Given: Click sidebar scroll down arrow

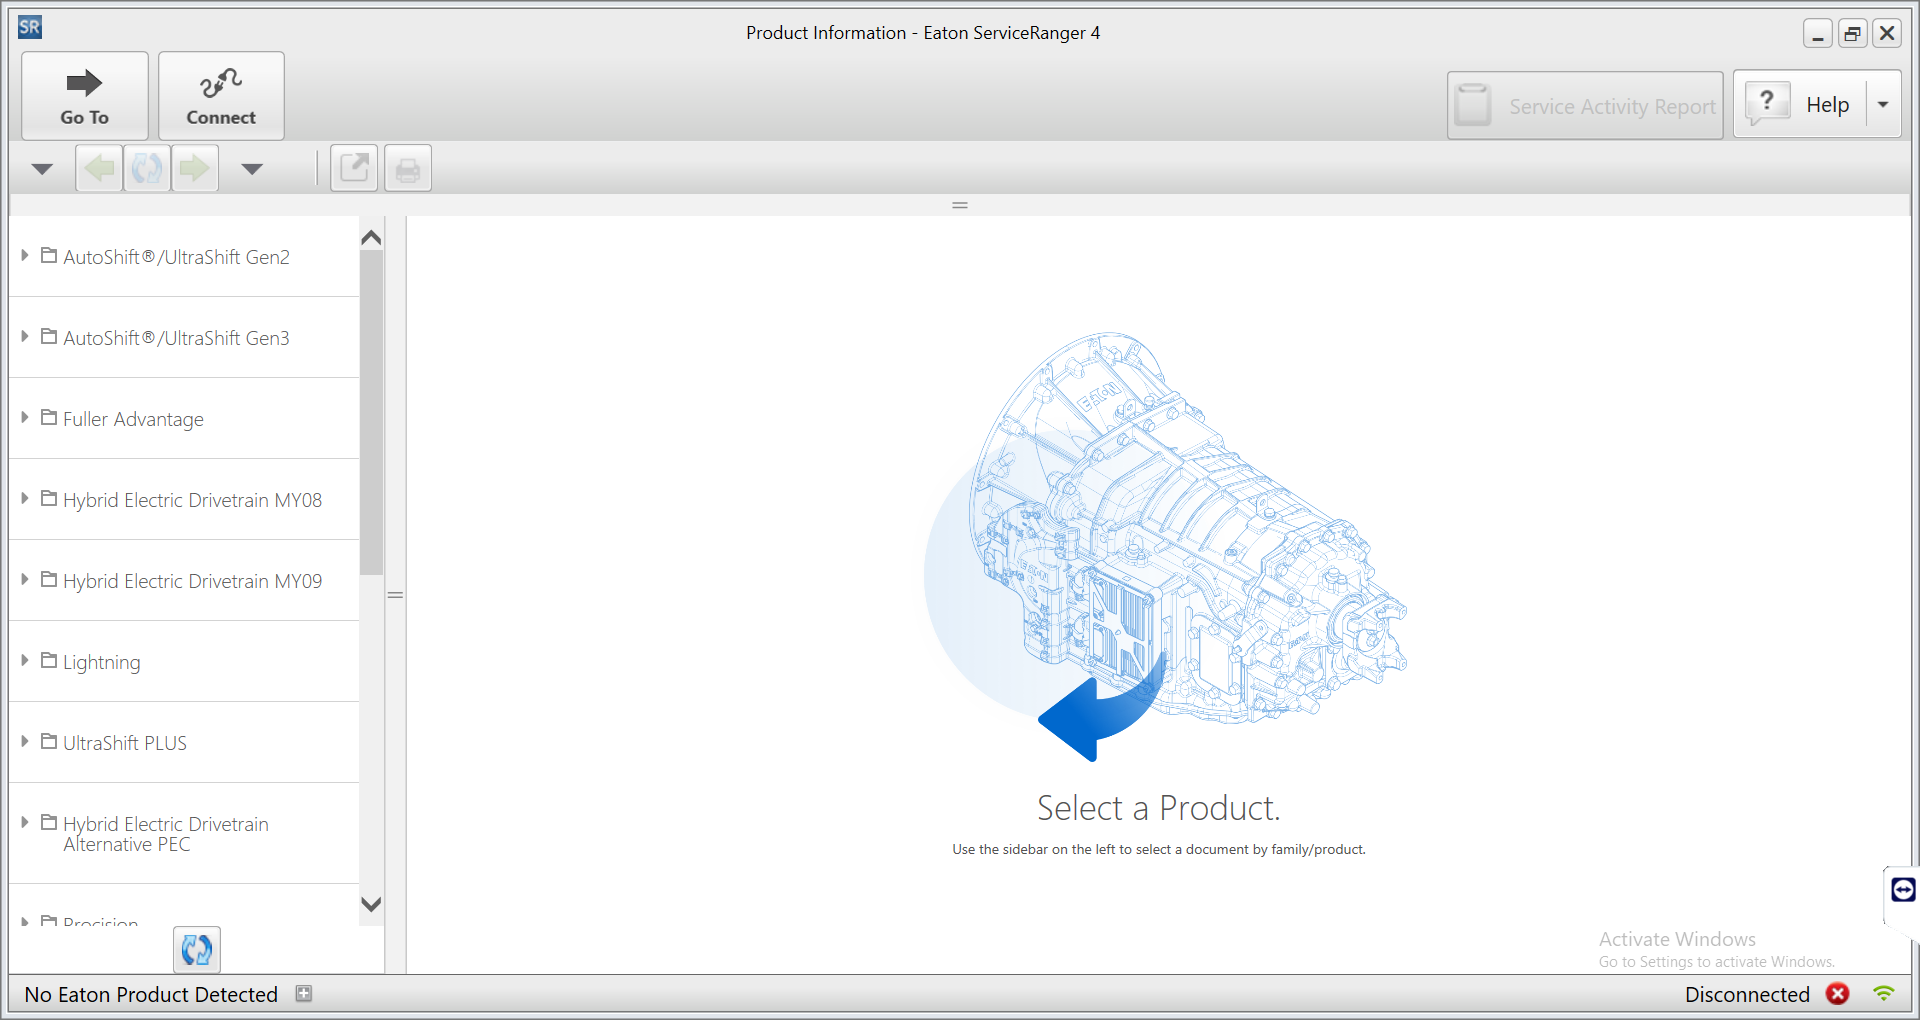Looking at the screenshot, I should pos(371,904).
